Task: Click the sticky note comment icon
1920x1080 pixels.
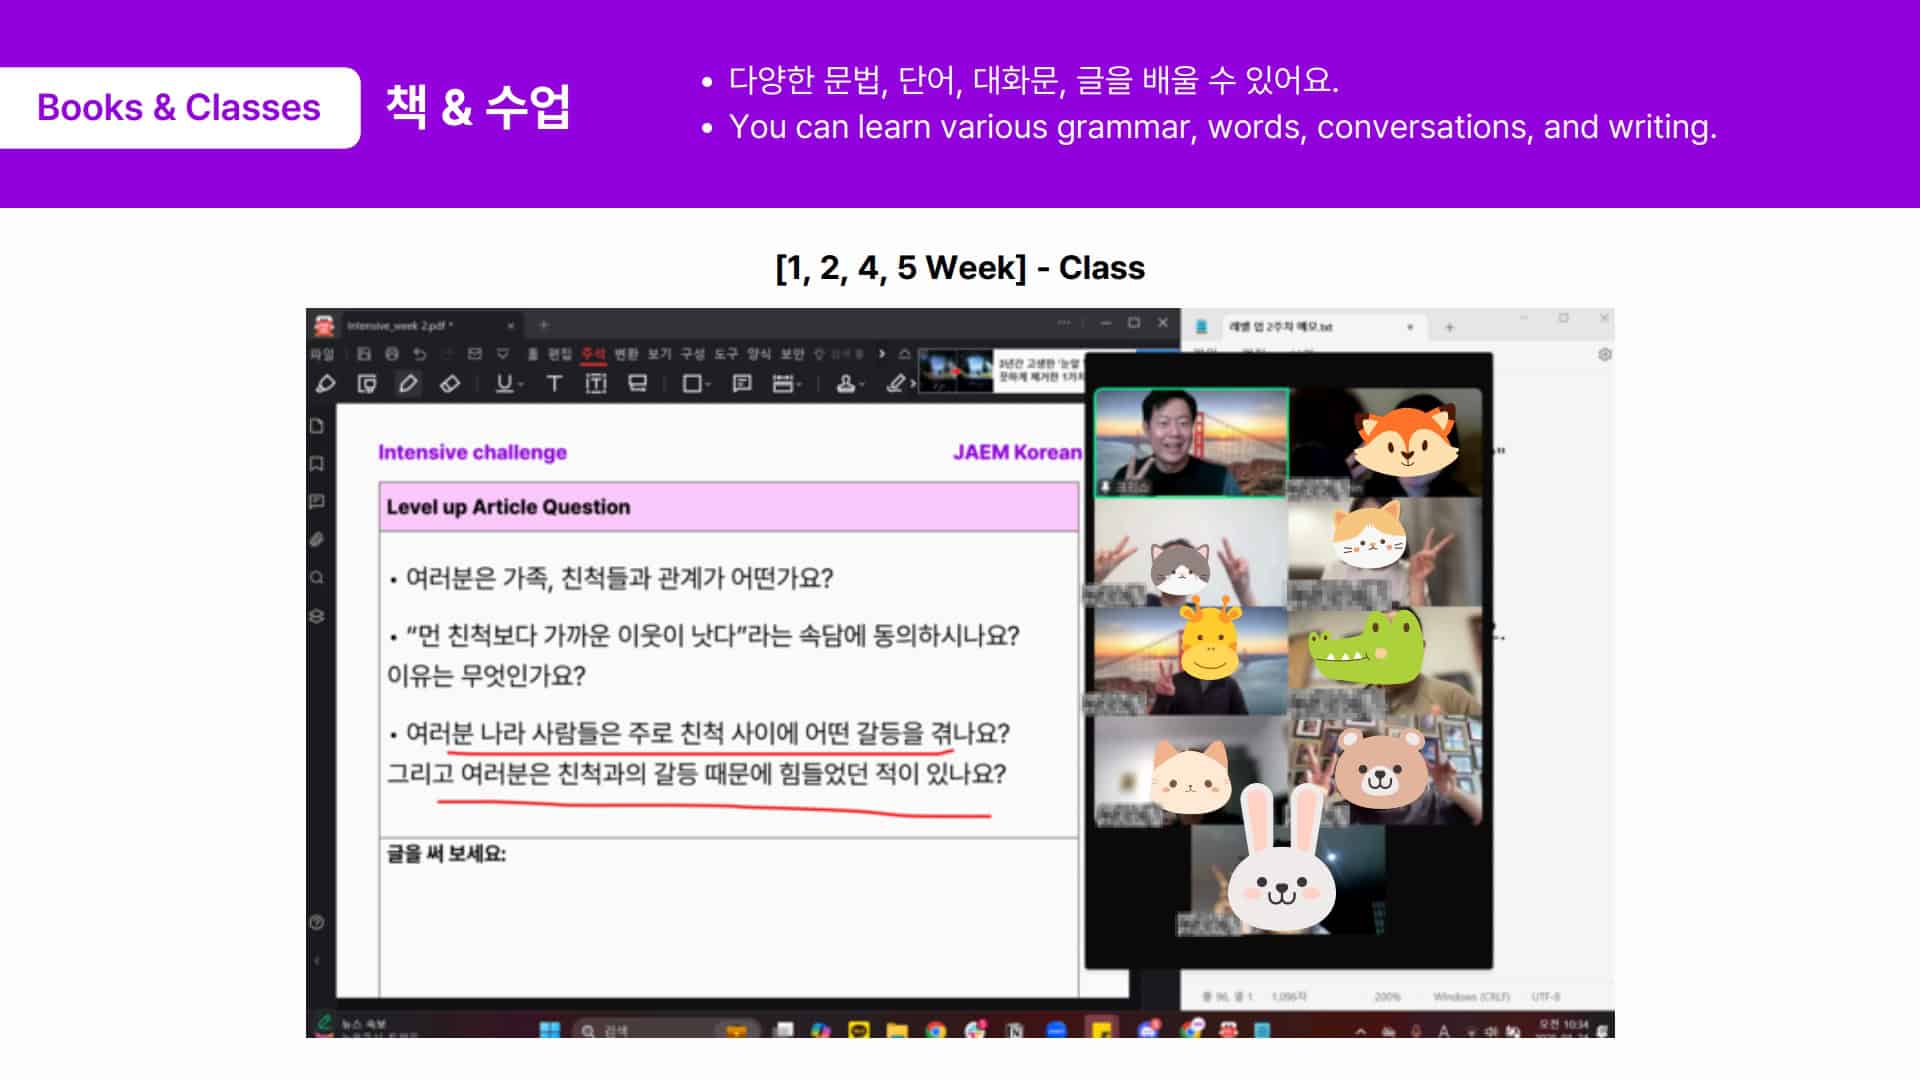Action: coord(742,384)
